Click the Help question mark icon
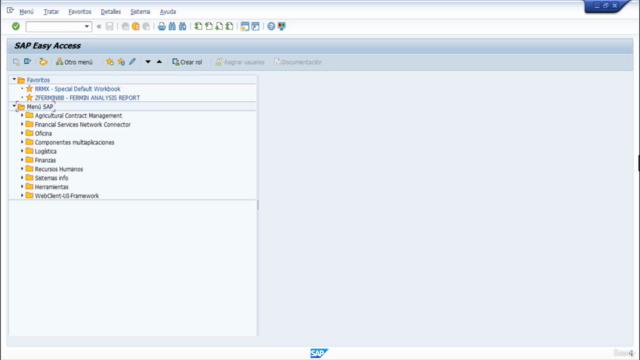The width and height of the screenshot is (640, 360). tap(271, 27)
